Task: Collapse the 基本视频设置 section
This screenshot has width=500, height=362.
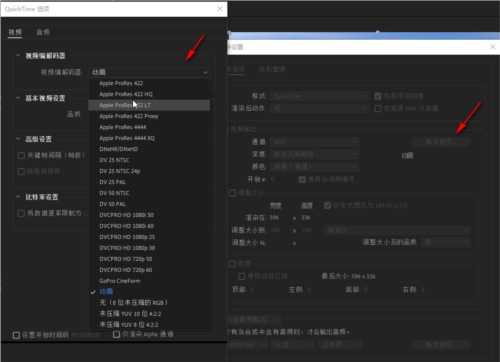Action: click(18, 98)
